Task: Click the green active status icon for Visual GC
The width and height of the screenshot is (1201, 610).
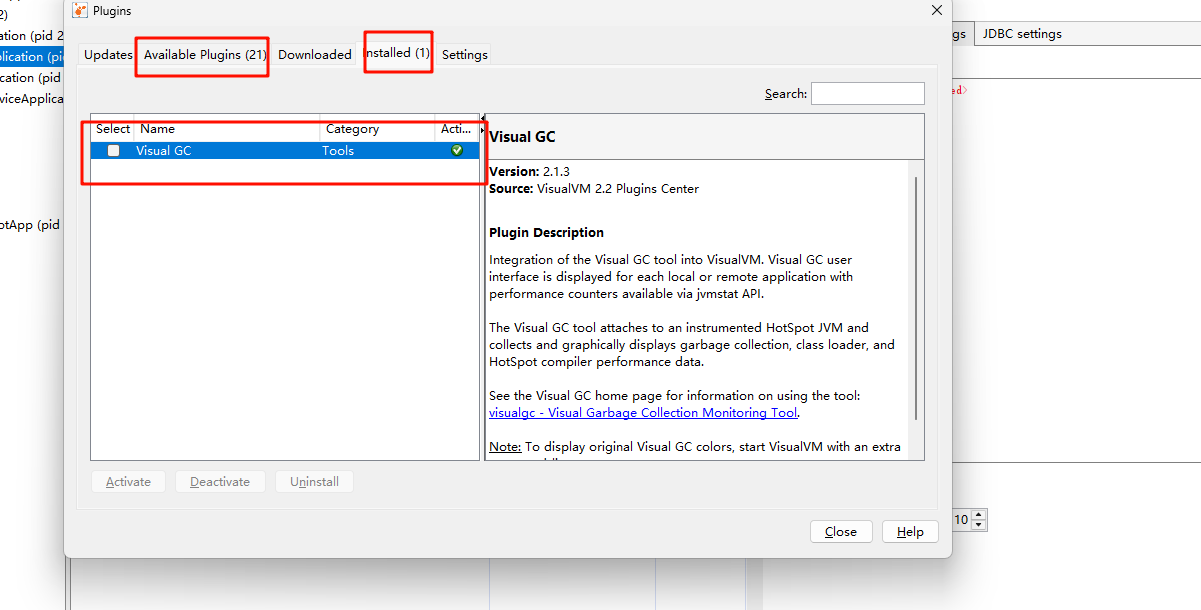Action: point(457,151)
